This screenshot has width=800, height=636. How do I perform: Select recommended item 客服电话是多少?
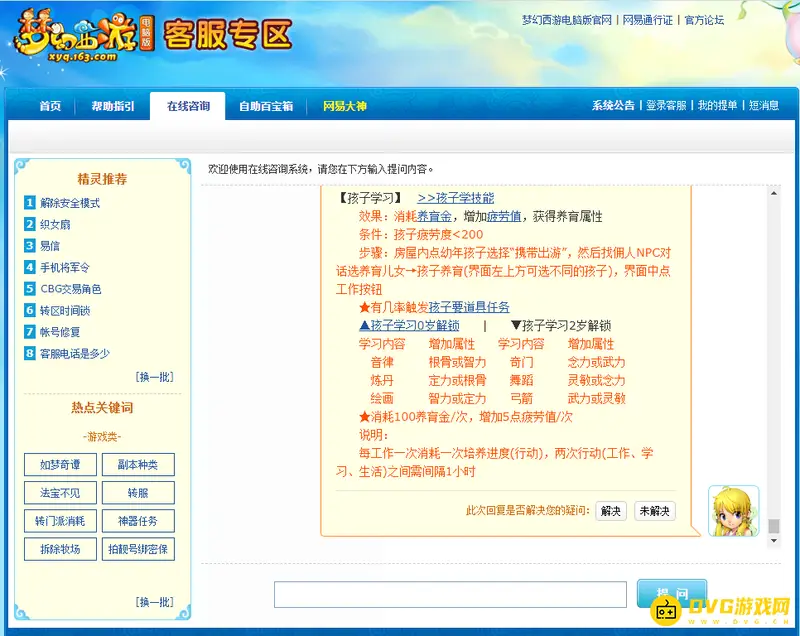coord(74,353)
